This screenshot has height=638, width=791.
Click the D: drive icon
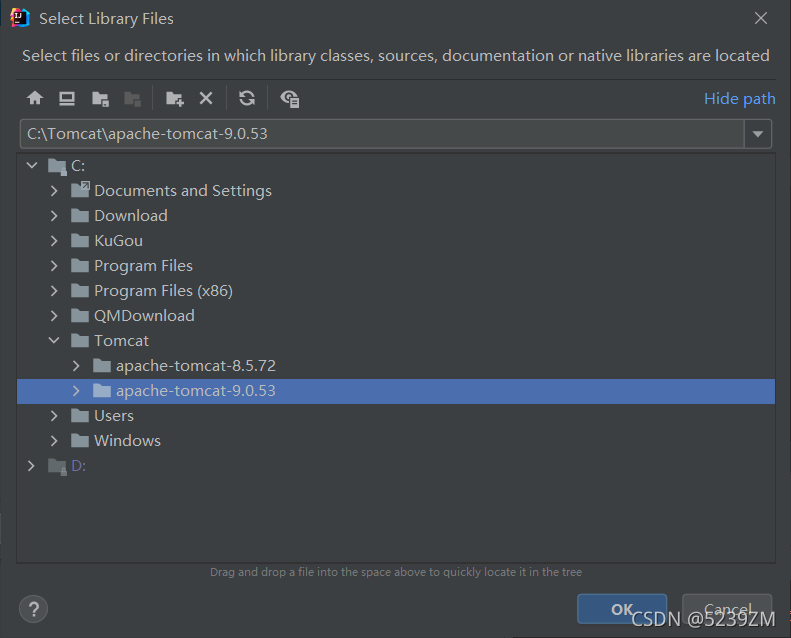pos(57,466)
